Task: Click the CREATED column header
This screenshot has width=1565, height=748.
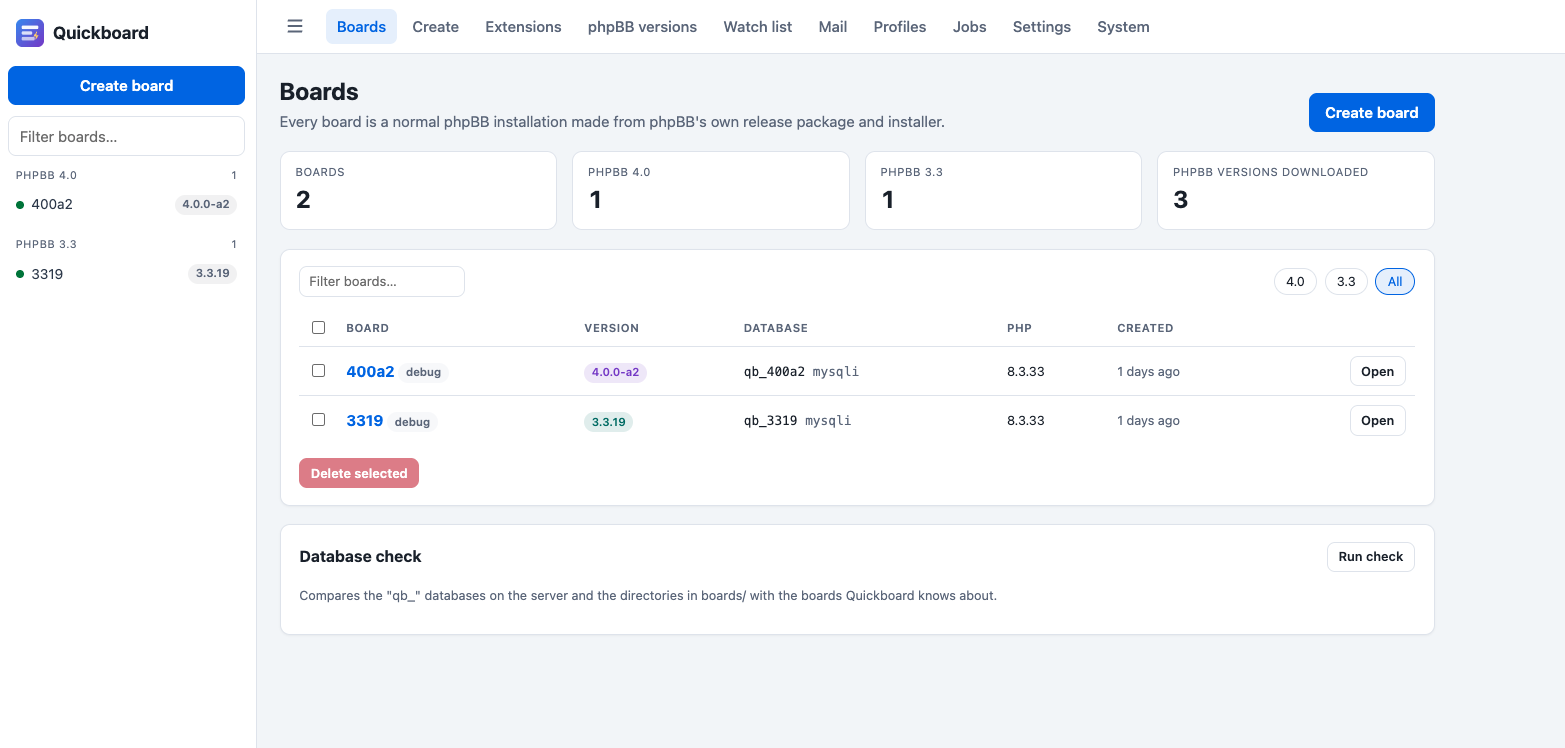Action: pyautogui.click(x=1145, y=328)
